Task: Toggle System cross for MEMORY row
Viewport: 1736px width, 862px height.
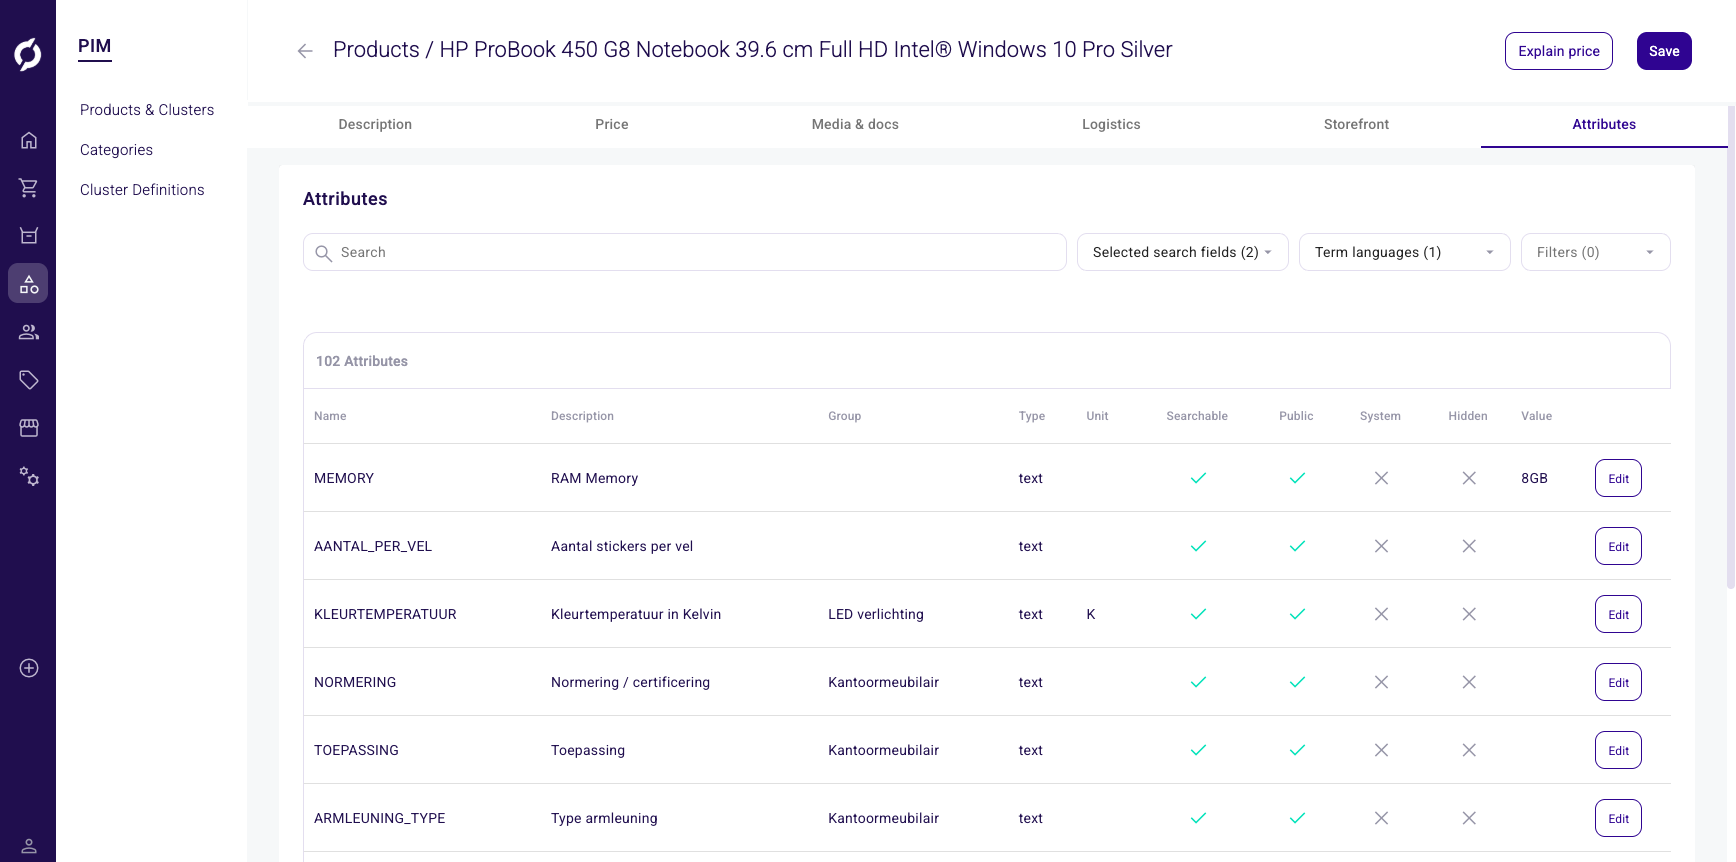Action: (x=1381, y=478)
